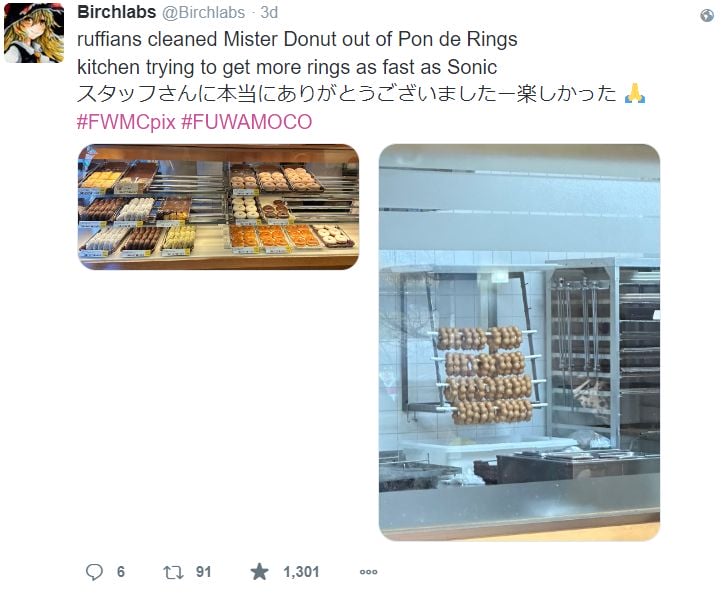Open the Birchlabs profile avatar
723x597 pixels.
pos(34,32)
